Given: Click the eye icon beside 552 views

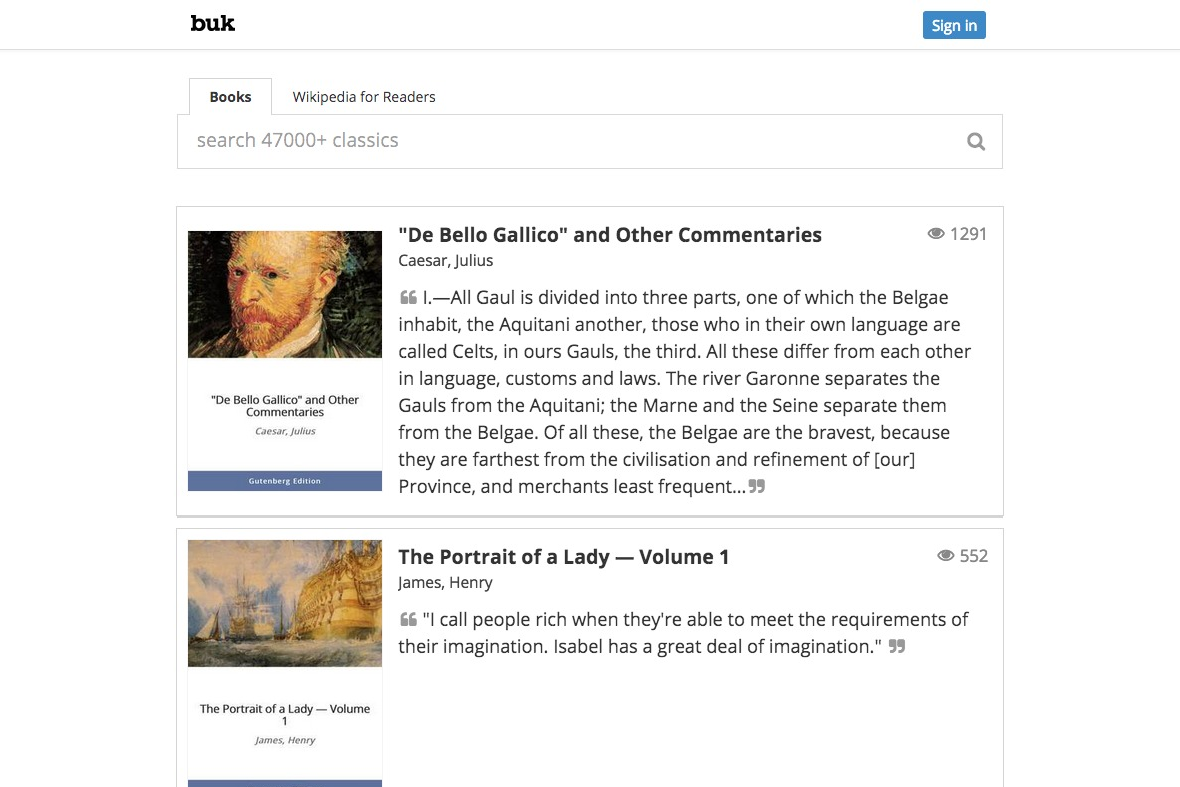Looking at the screenshot, I should click(x=945, y=556).
